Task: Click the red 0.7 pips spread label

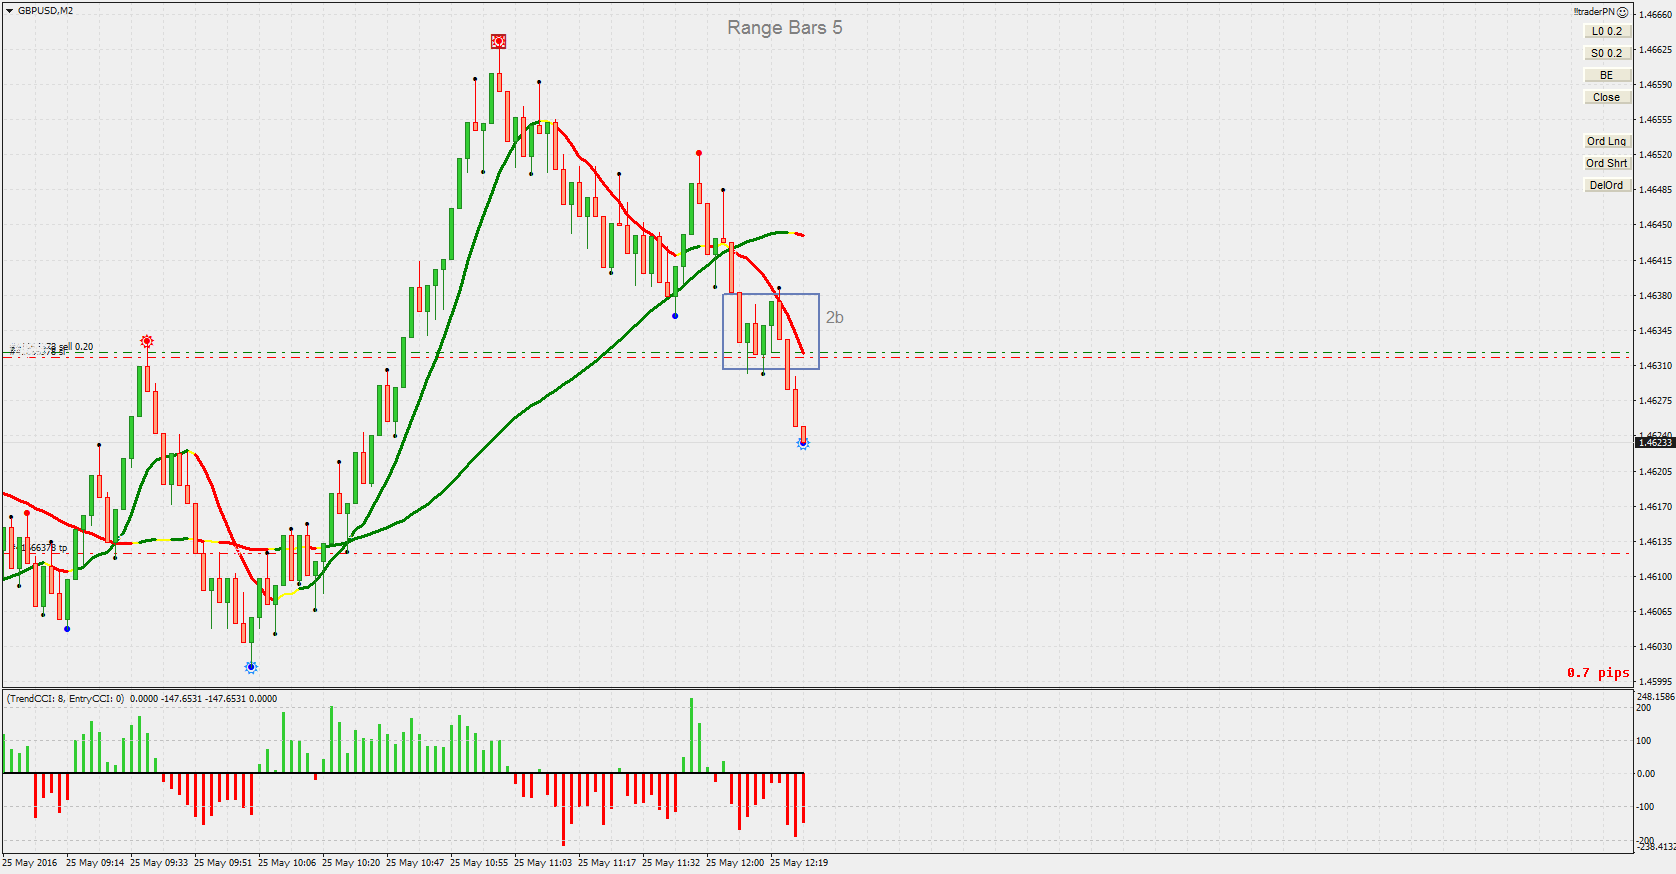Action: pyautogui.click(x=1598, y=673)
